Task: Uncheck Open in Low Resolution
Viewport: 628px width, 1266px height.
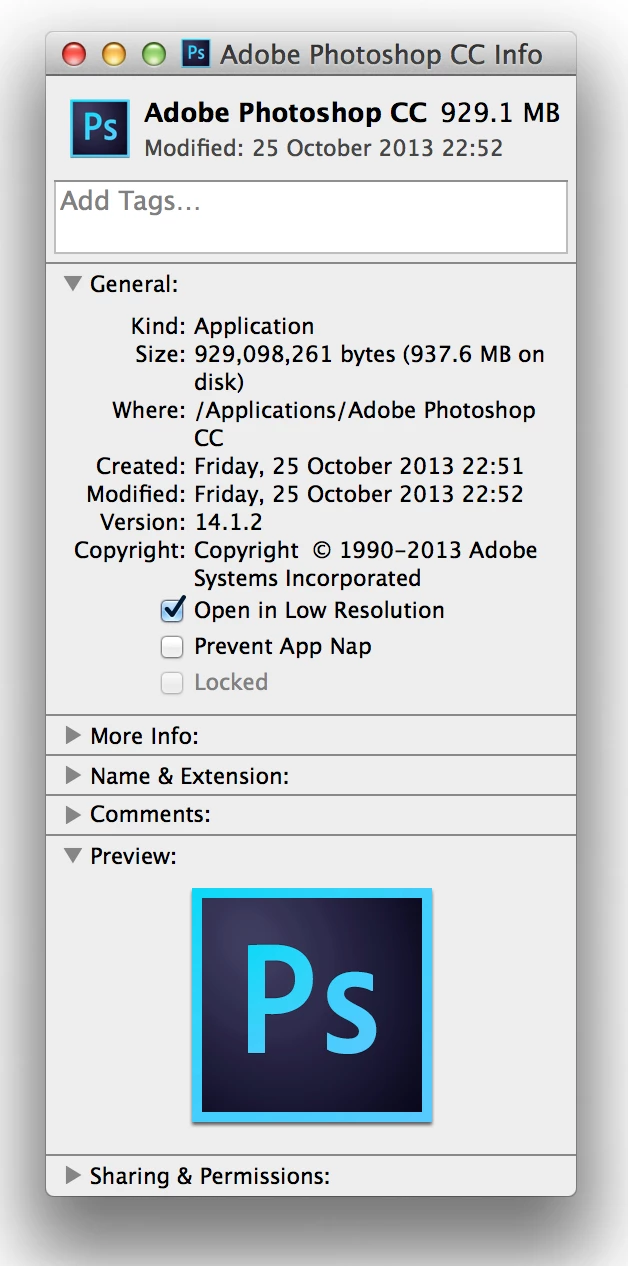Action: [173, 610]
